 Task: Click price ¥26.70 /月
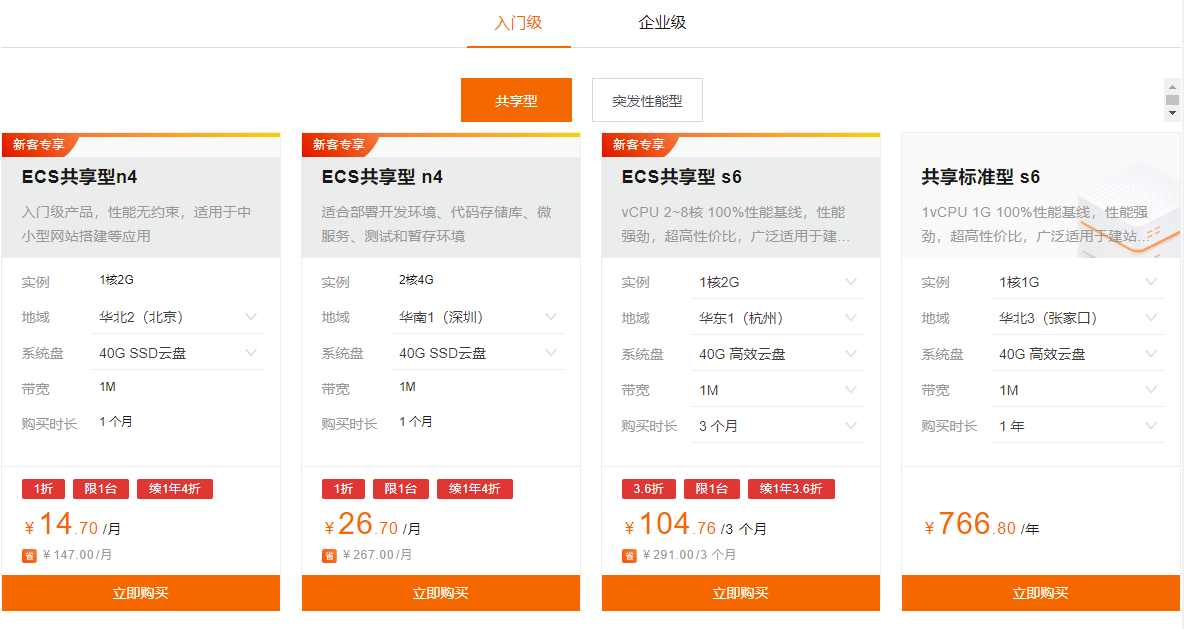coord(372,524)
